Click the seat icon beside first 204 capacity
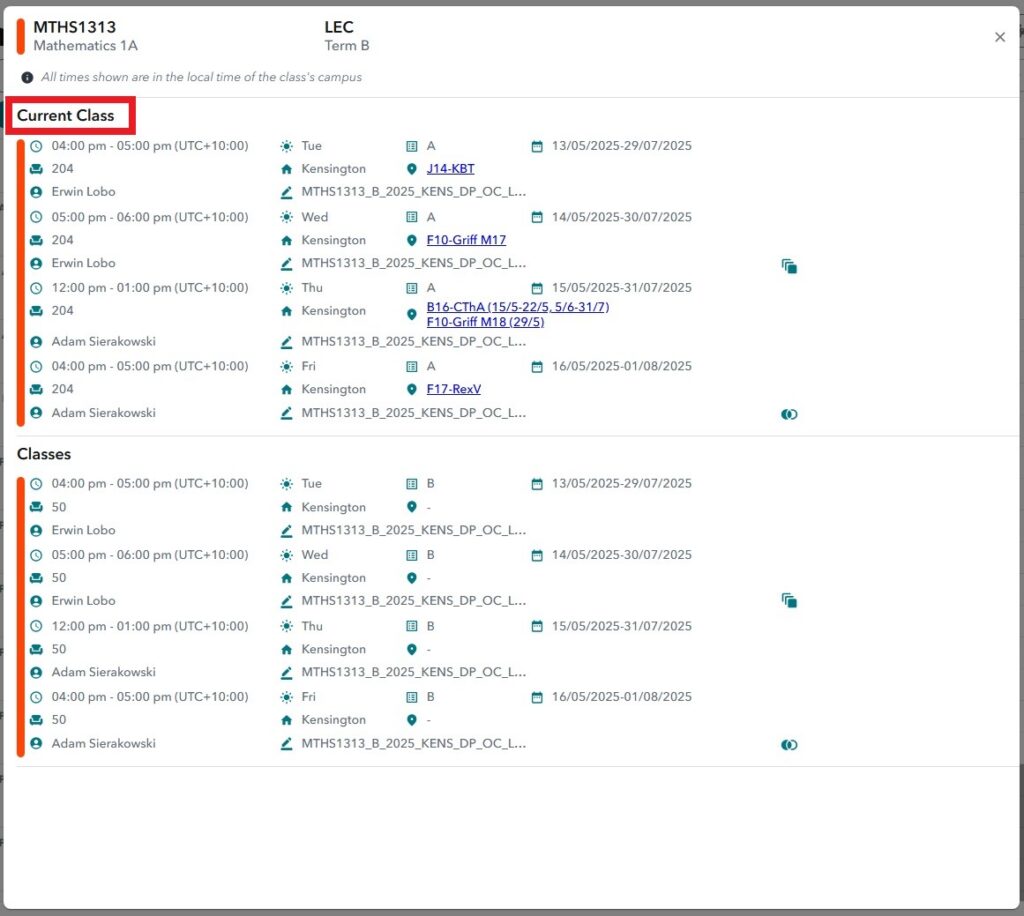 click(36, 169)
